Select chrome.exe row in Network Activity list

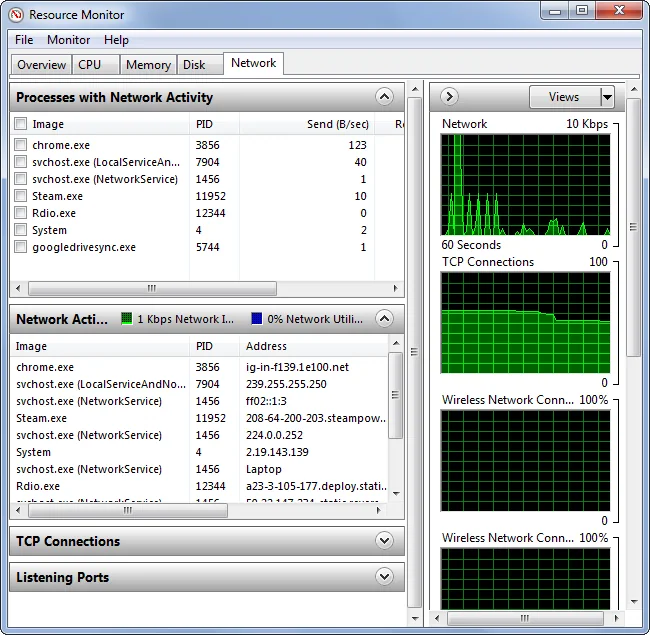199,367
